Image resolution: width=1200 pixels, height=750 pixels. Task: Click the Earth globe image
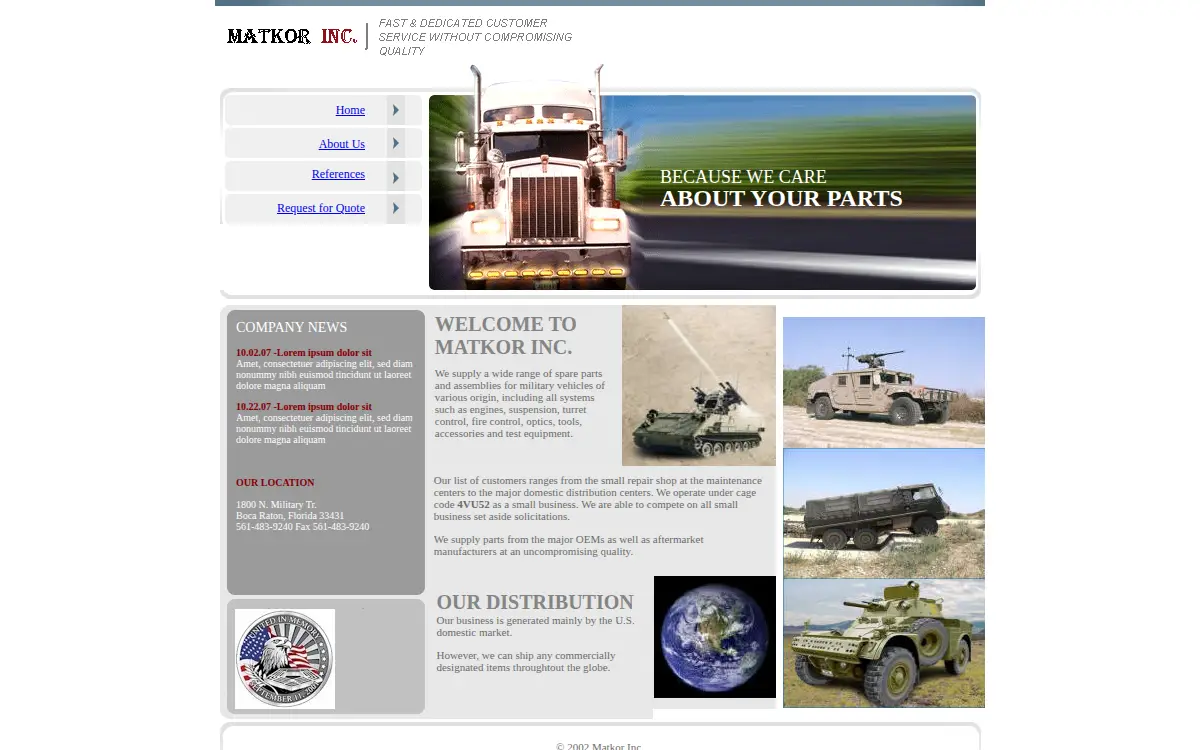click(715, 637)
